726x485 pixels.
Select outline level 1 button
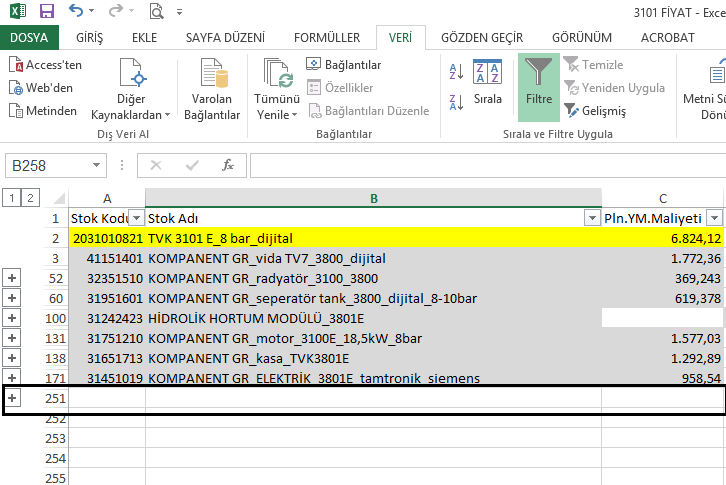pyautogui.click(x=12, y=198)
